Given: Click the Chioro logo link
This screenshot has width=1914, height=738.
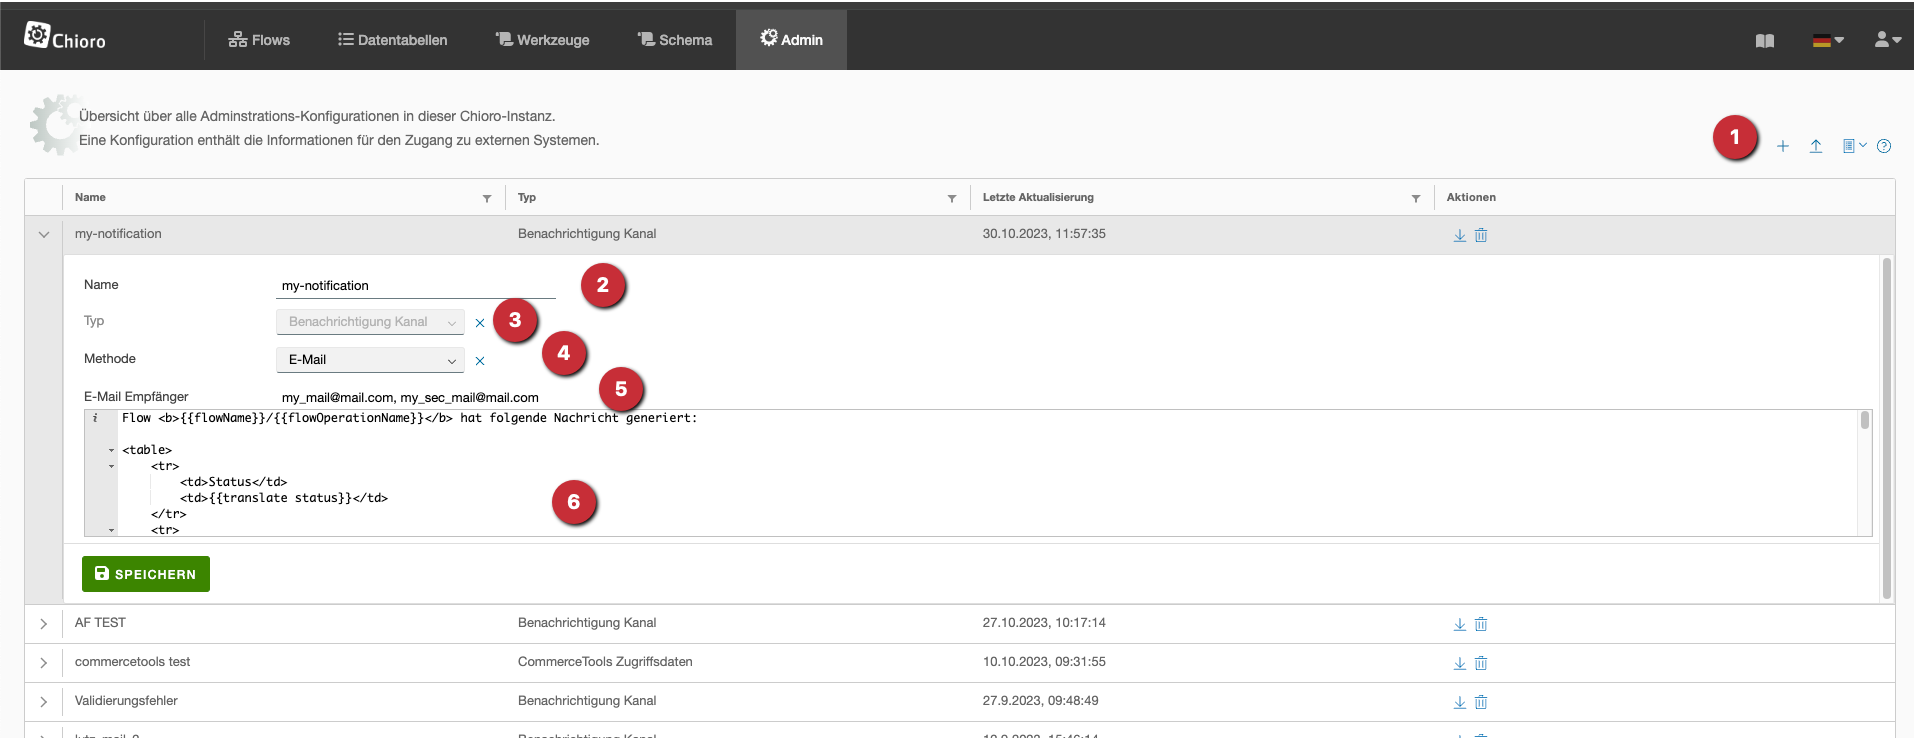Looking at the screenshot, I should (x=65, y=38).
